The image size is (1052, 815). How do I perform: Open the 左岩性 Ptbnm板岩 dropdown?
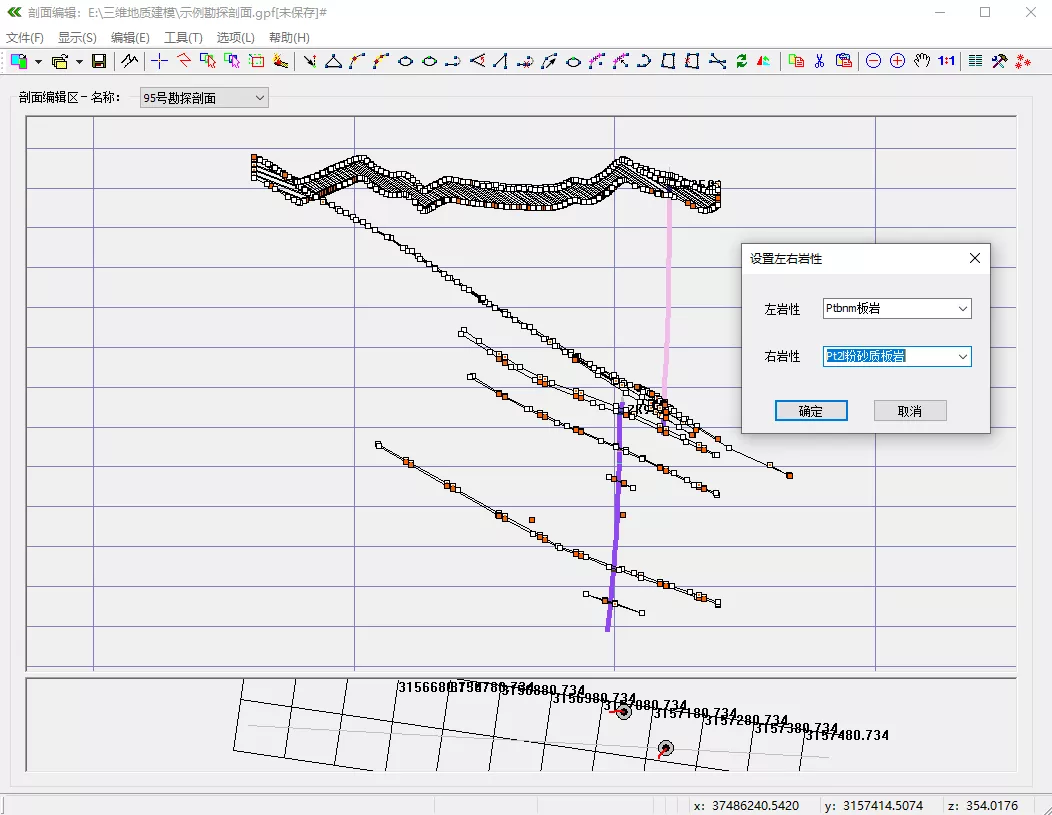pos(897,309)
